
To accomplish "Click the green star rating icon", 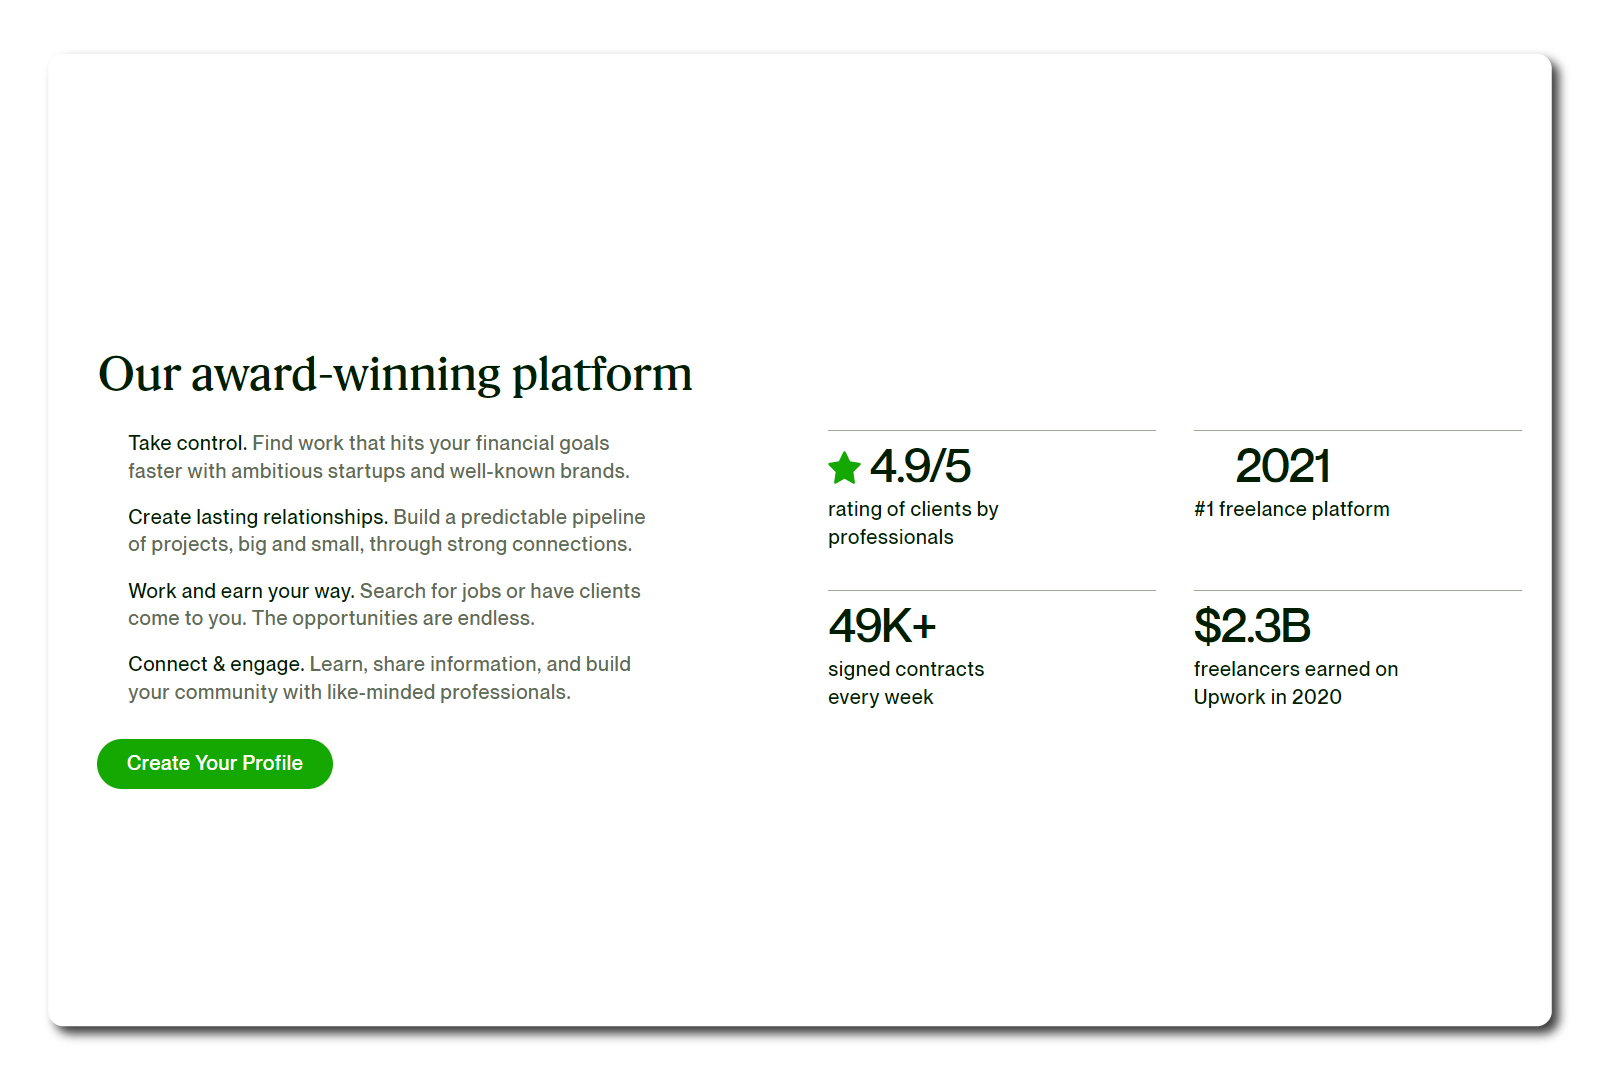I will (x=844, y=467).
